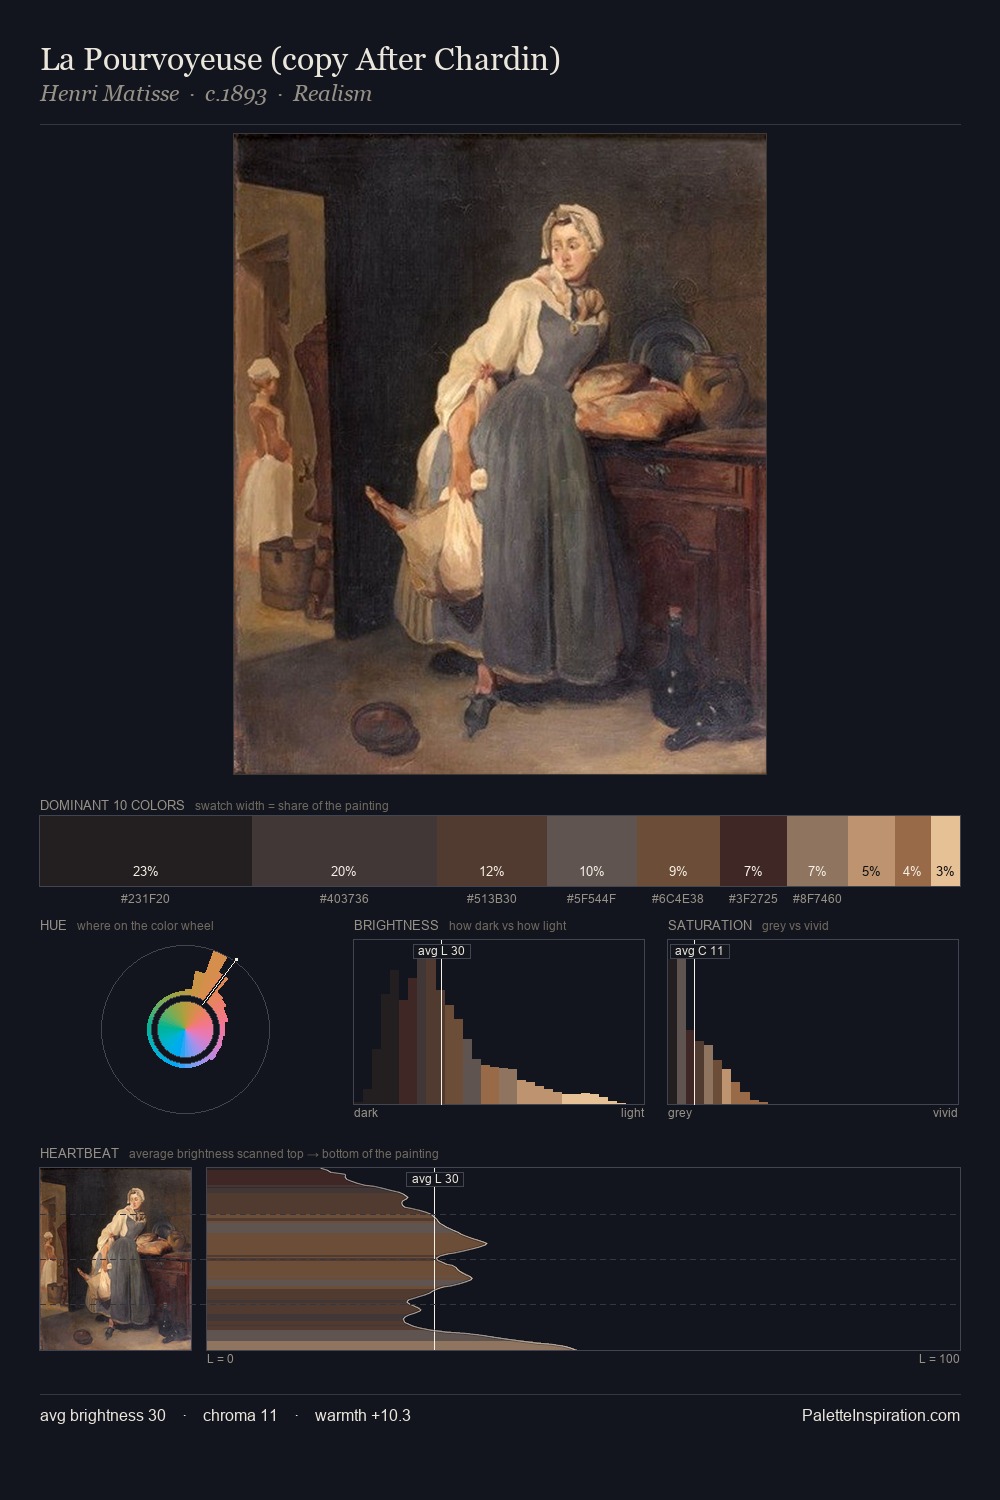Click hex code #513B30
The height and width of the screenshot is (1500, 1000).
click(491, 899)
